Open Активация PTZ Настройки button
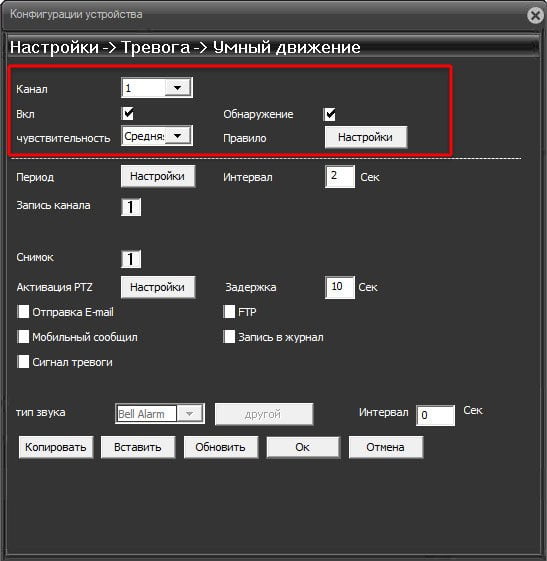The image size is (547, 561). [158, 287]
